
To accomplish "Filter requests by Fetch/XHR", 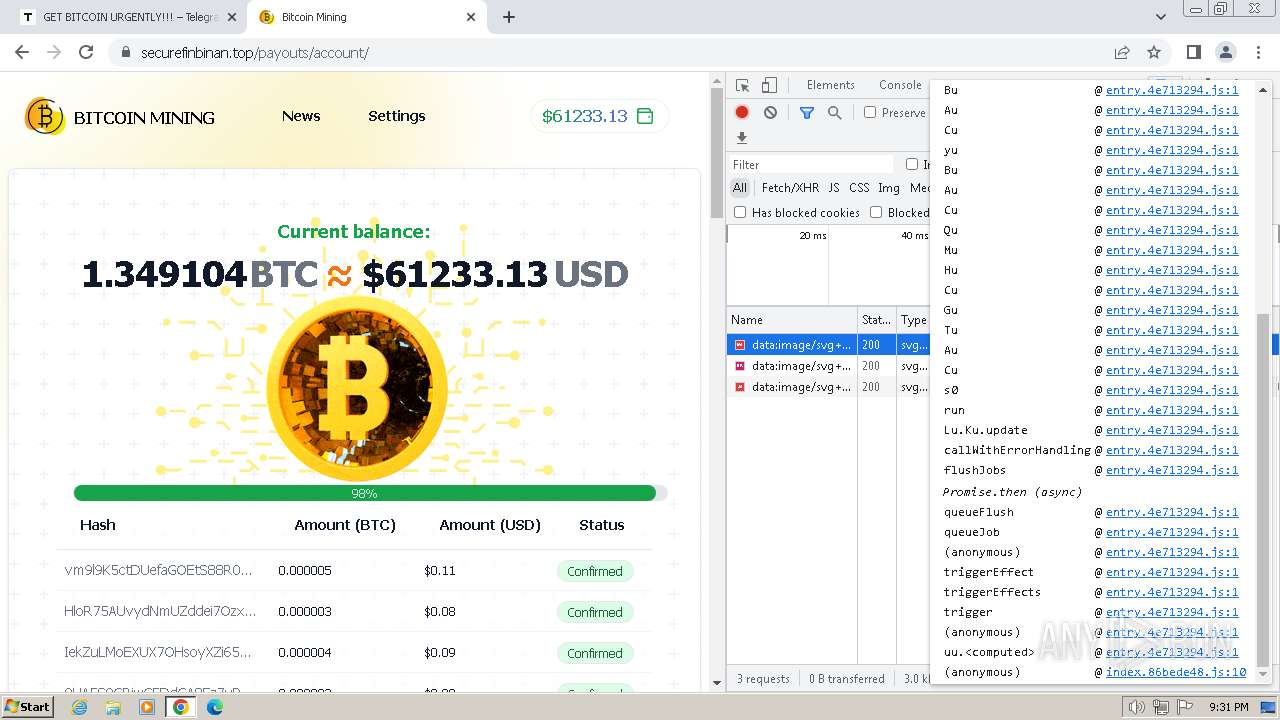I will [x=790, y=187].
